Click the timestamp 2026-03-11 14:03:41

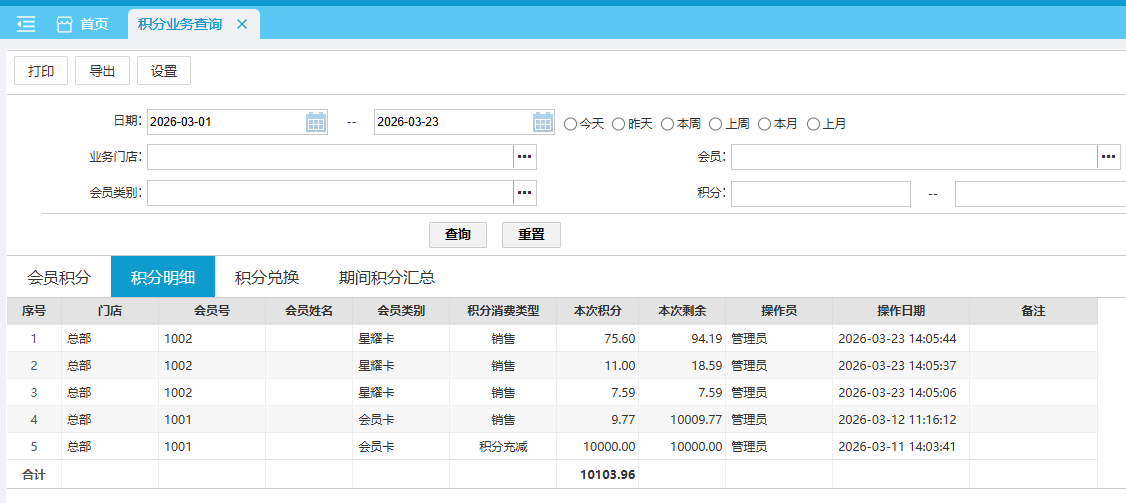[x=897, y=447]
